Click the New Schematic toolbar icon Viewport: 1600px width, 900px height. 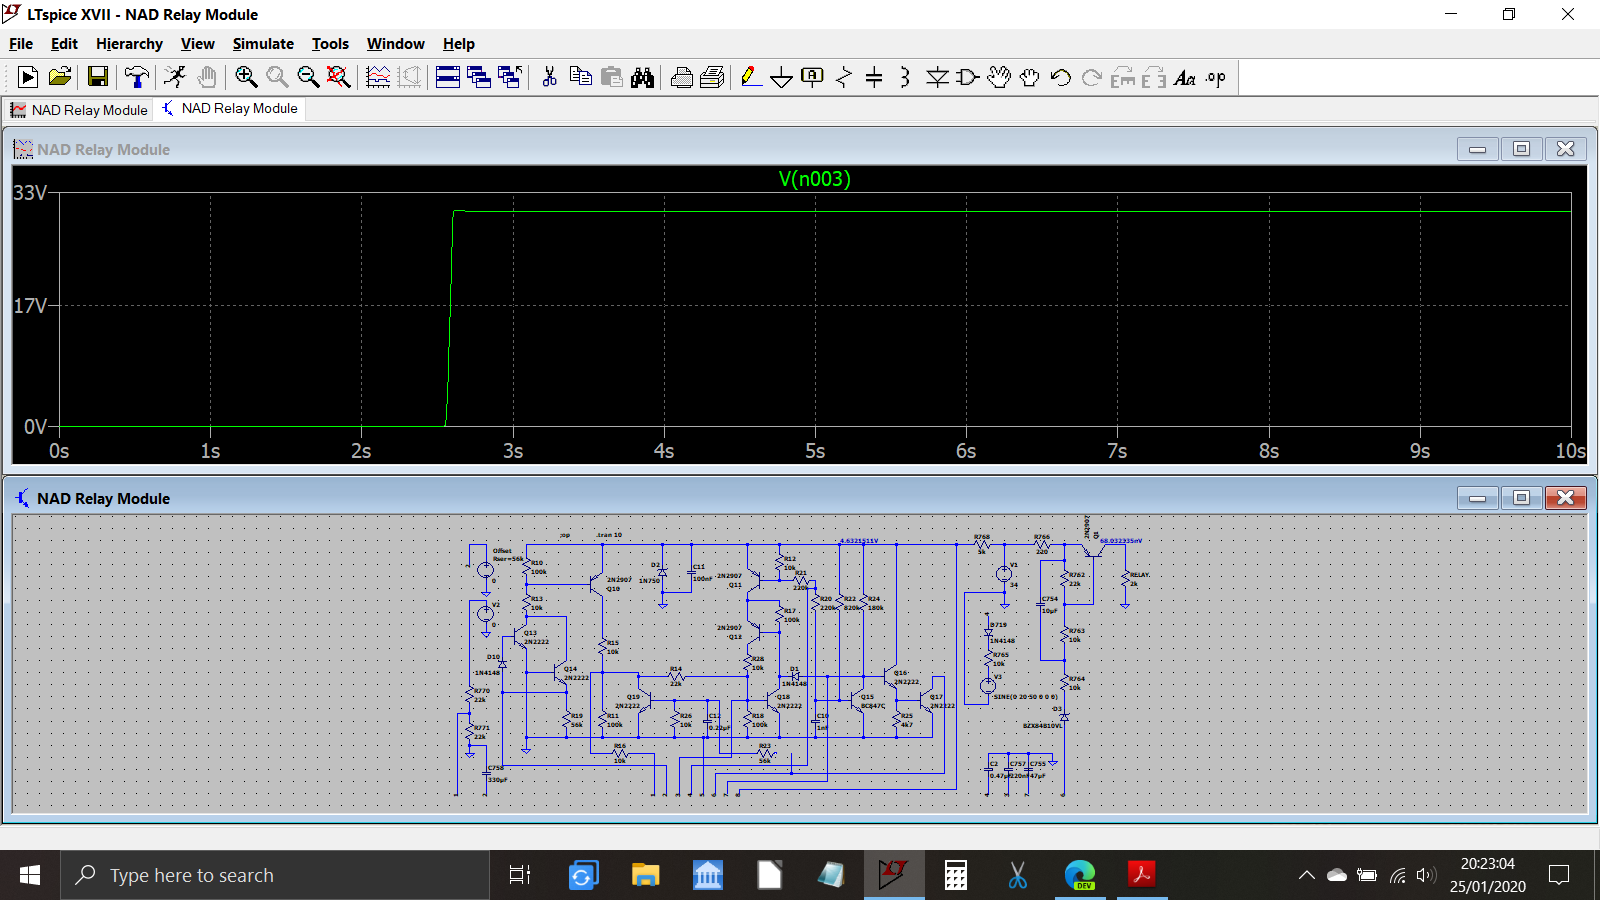coord(28,77)
